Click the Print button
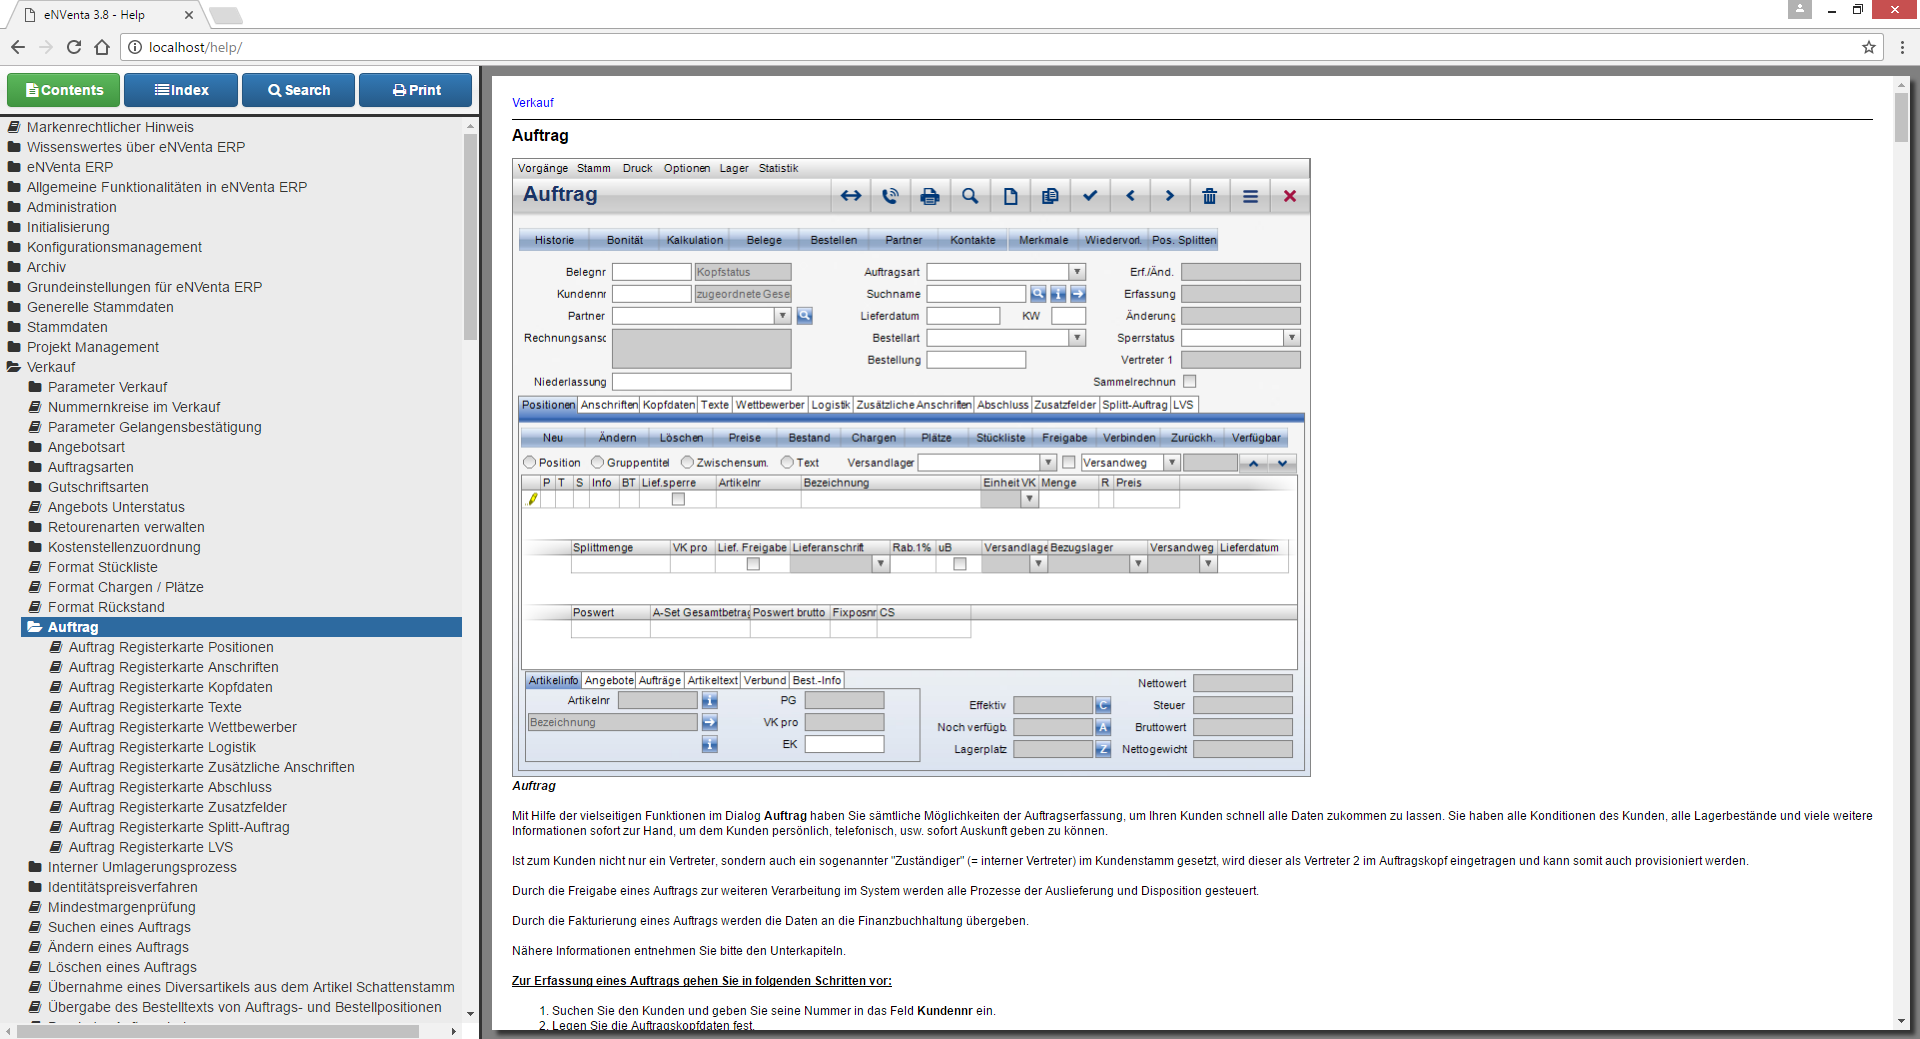1920x1039 pixels. tap(416, 90)
